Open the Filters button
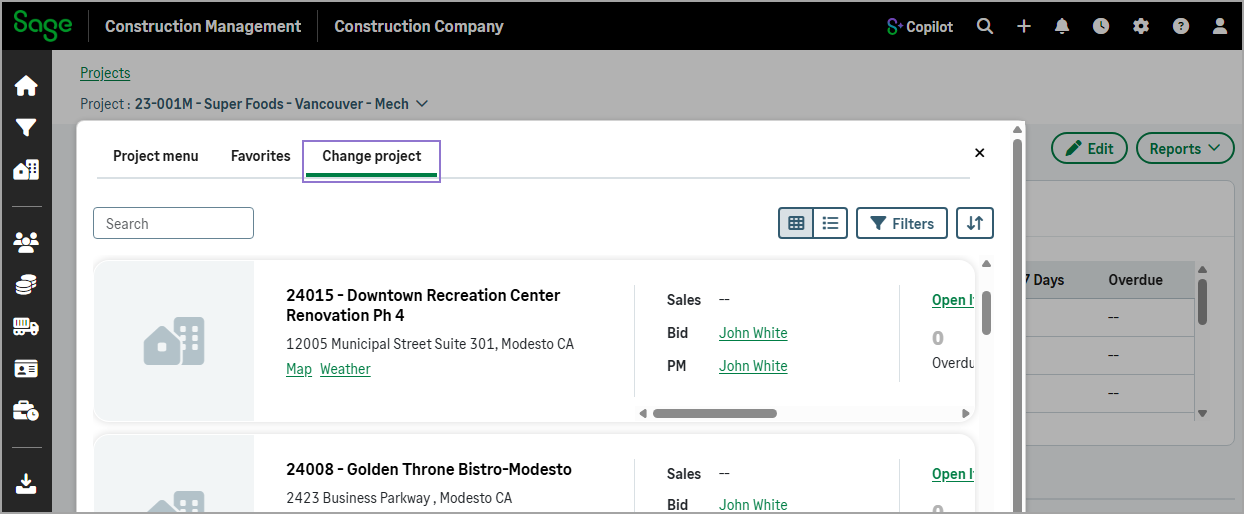 902,224
